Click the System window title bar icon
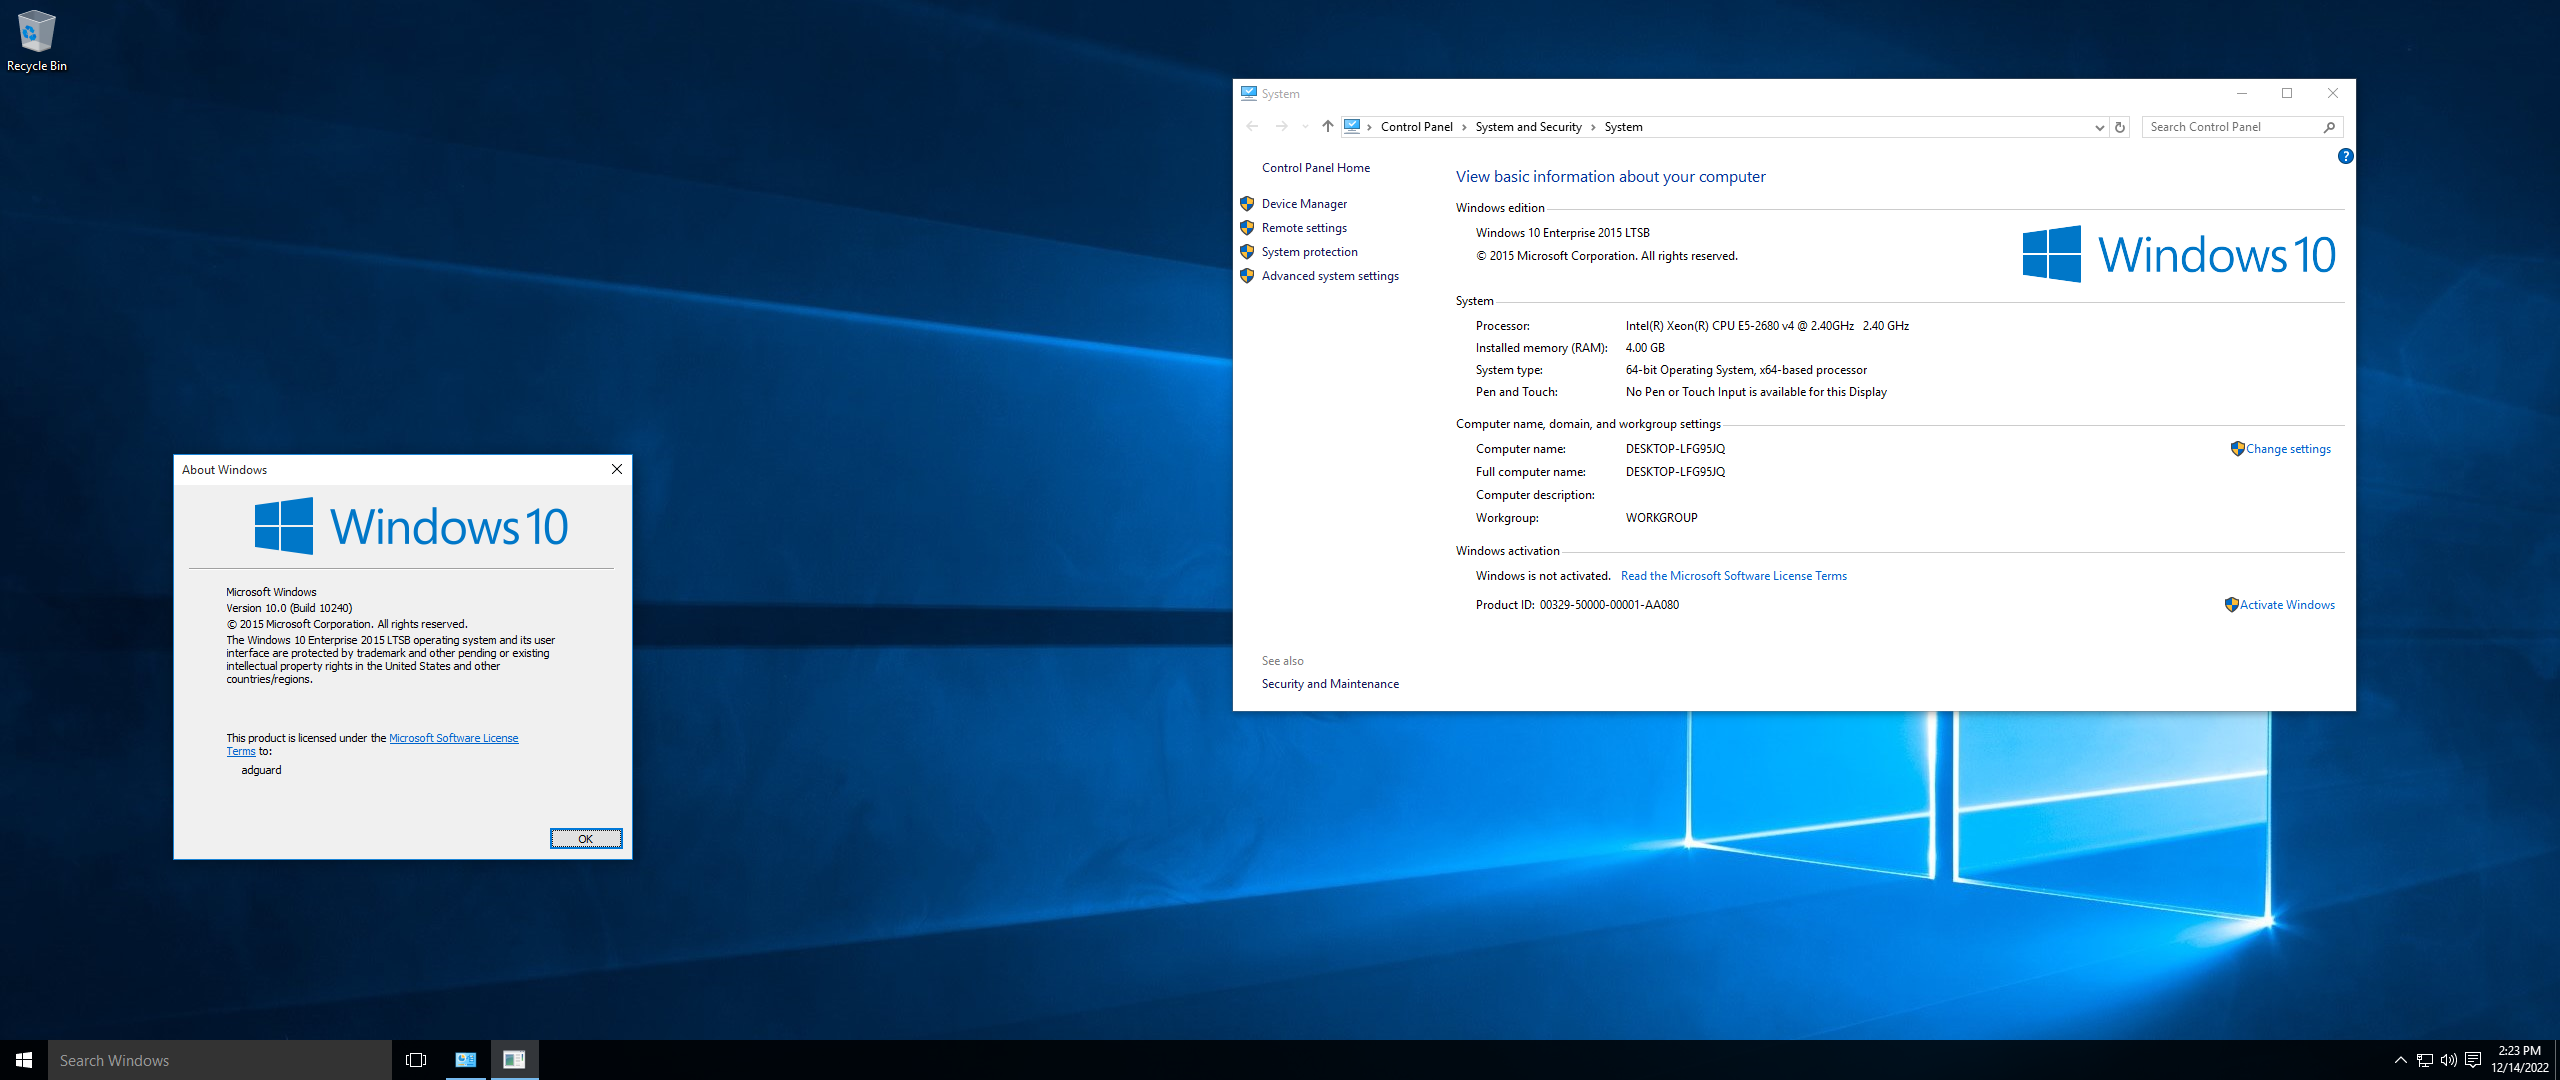 click(1248, 93)
